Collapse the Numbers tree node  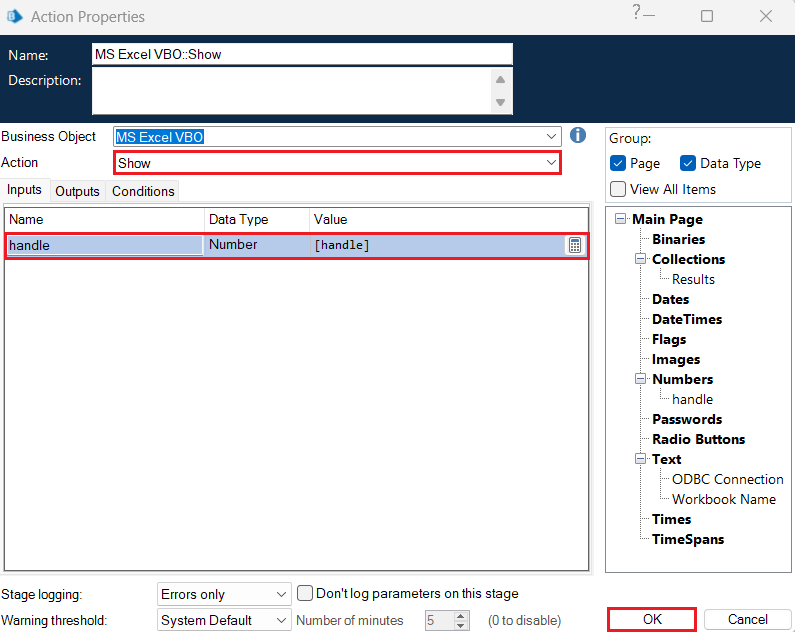641,379
